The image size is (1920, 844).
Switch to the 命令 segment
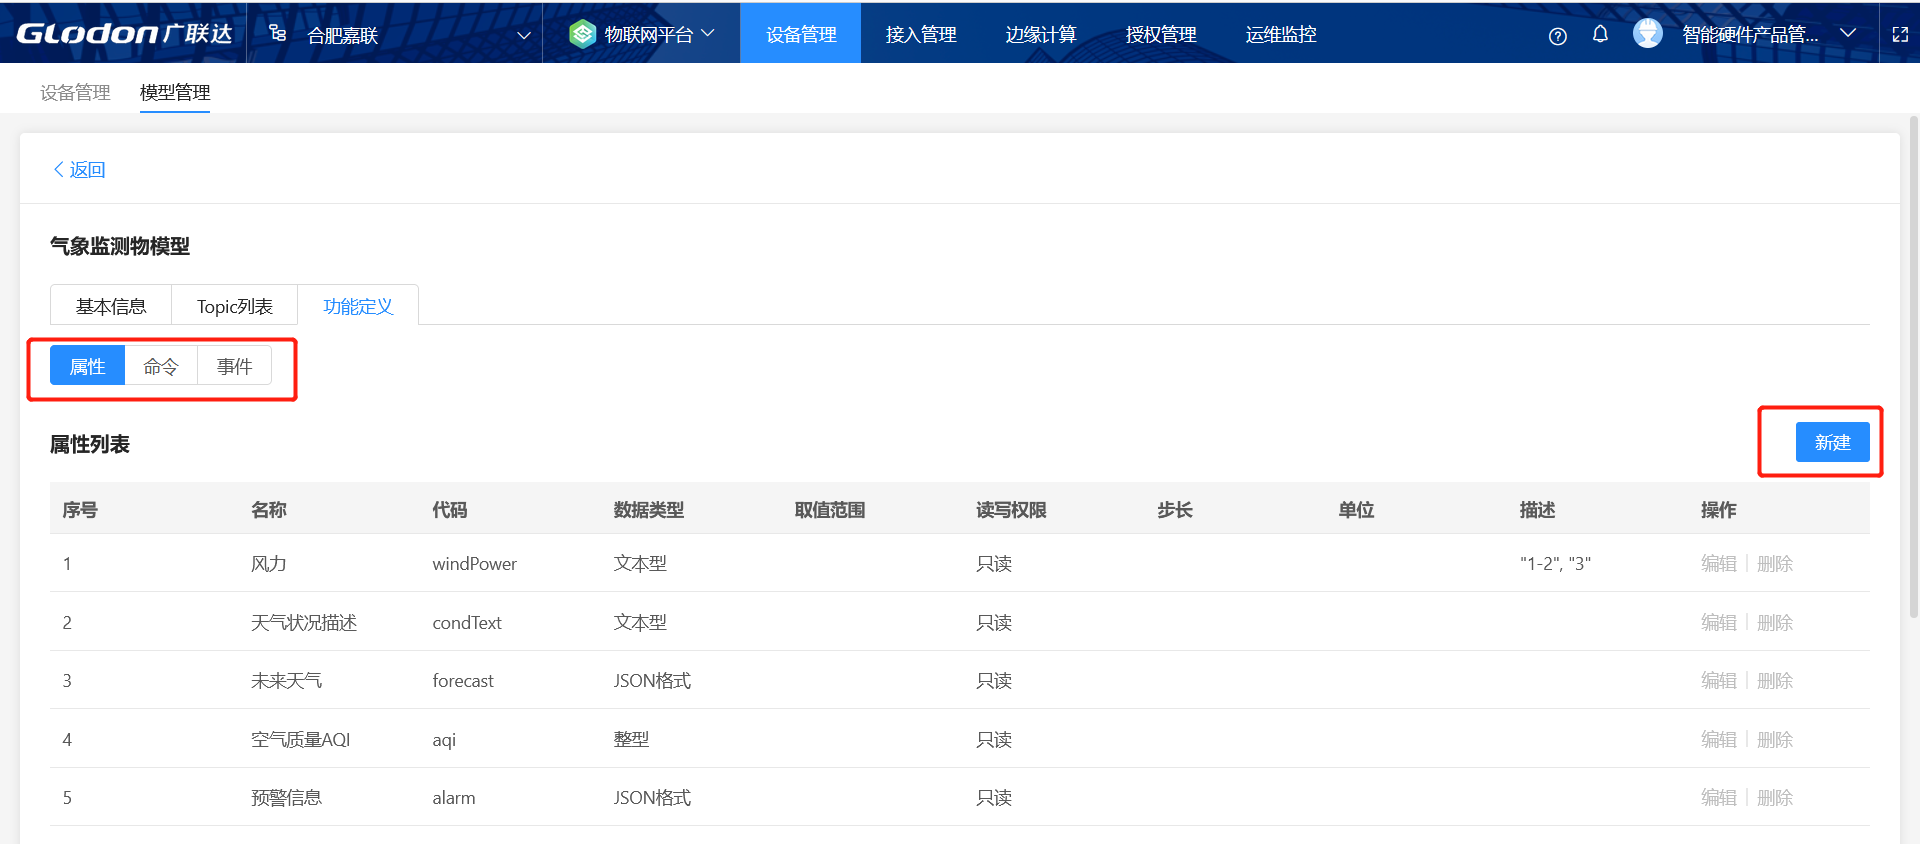click(x=161, y=366)
